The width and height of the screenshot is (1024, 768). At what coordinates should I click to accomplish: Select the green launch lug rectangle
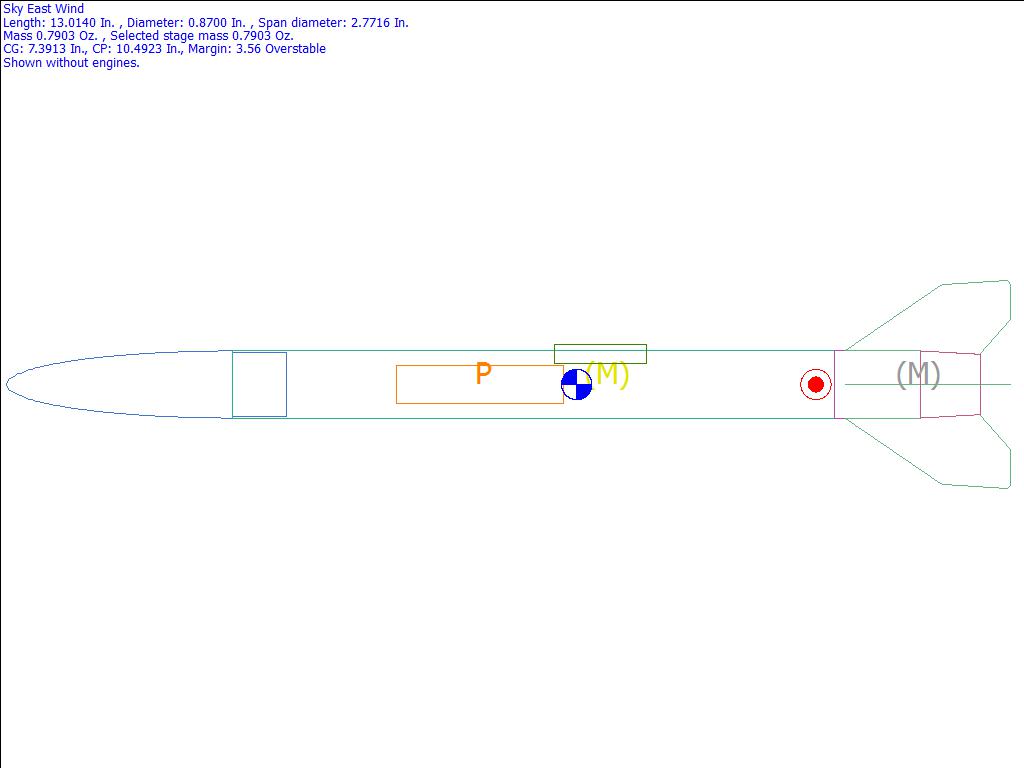[x=600, y=354]
